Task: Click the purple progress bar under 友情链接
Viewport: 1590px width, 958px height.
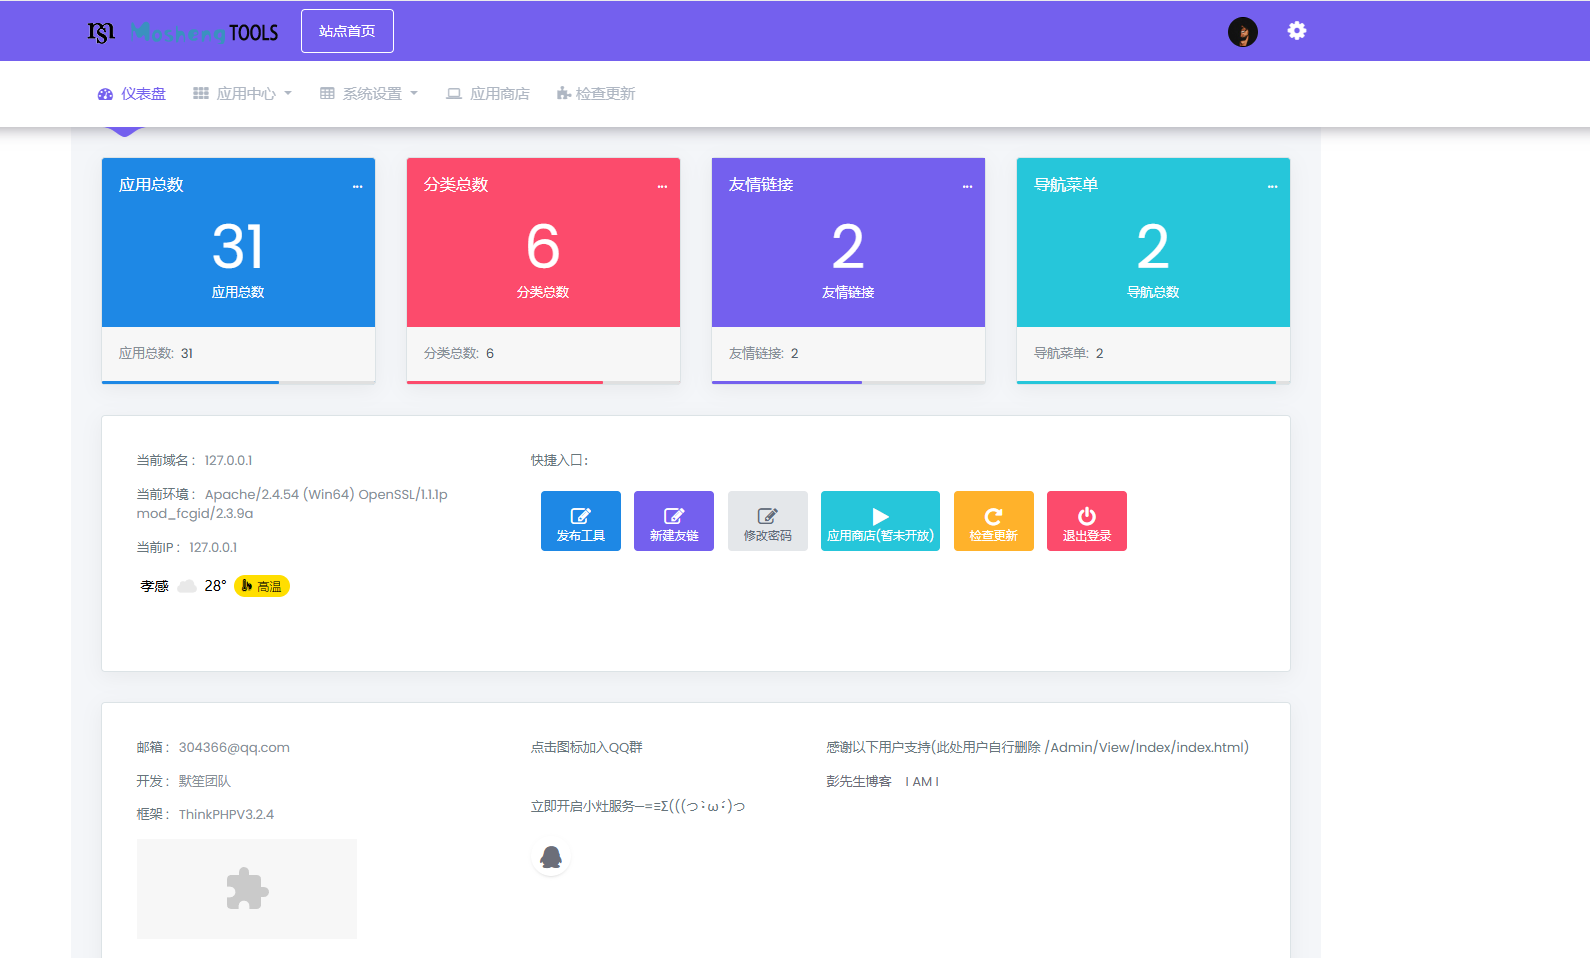Action: [787, 382]
